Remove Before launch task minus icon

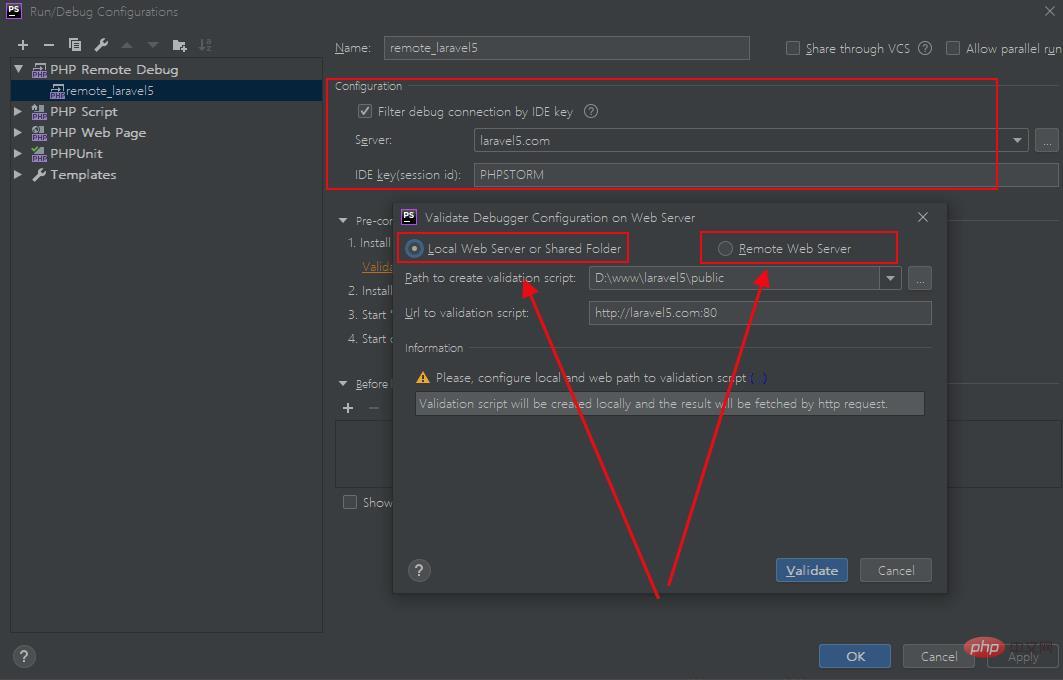(x=374, y=408)
